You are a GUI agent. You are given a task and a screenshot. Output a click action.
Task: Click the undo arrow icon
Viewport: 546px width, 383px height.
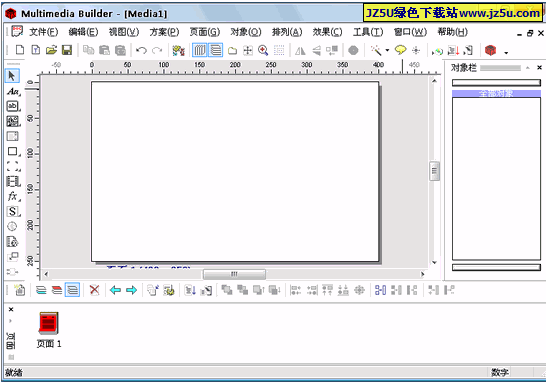(141, 50)
